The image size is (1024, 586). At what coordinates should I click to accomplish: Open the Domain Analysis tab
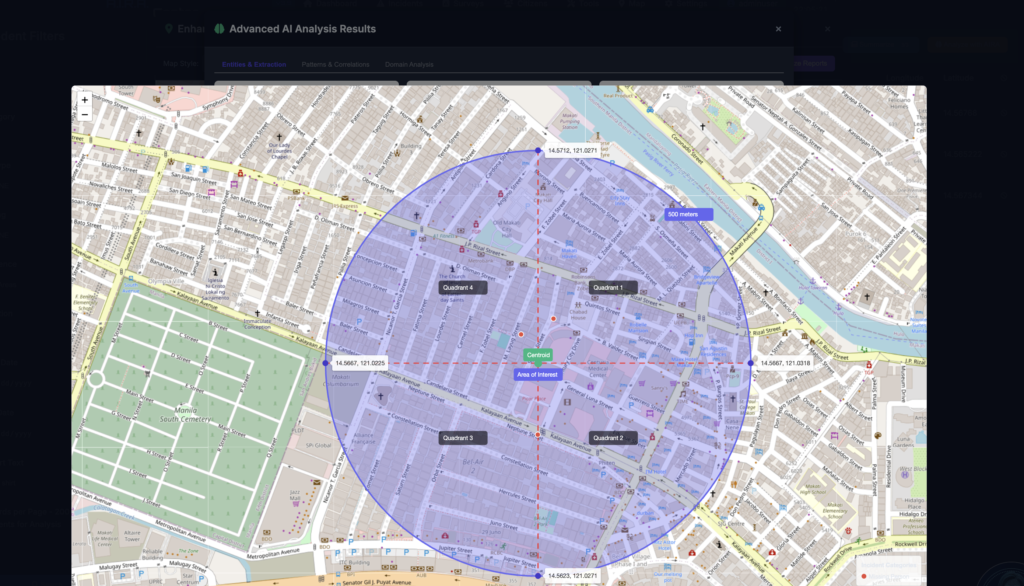[x=409, y=65]
